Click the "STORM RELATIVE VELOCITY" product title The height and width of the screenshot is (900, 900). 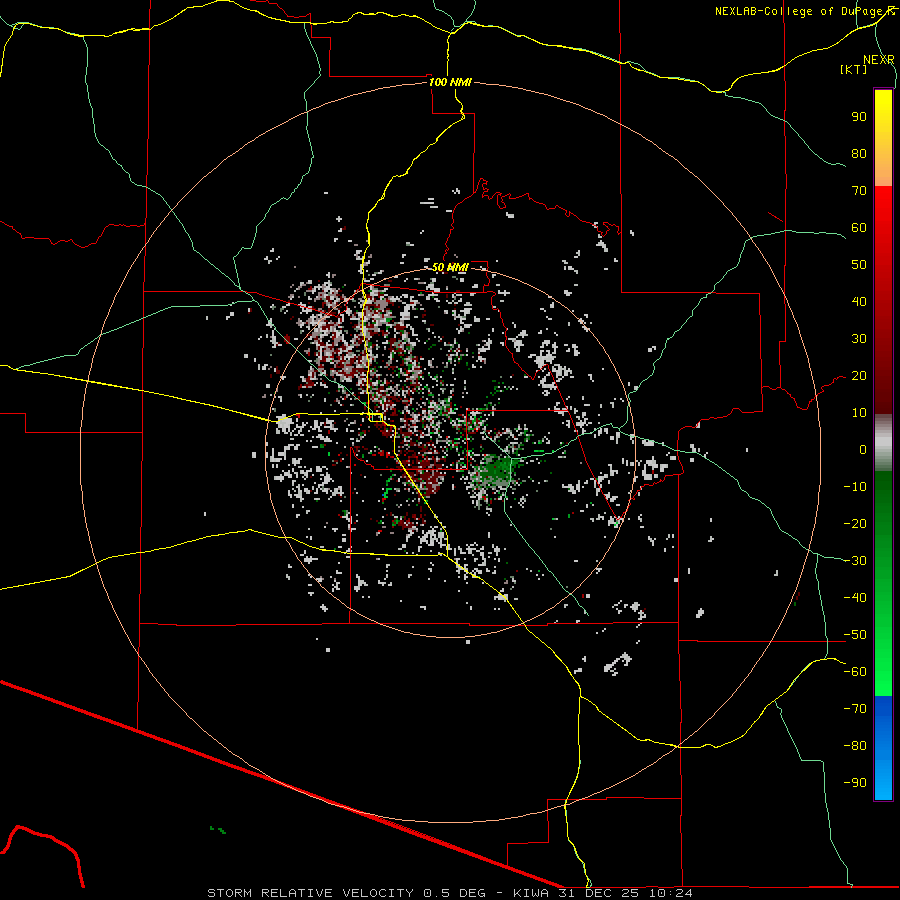pyautogui.click(x=310, y=893)
